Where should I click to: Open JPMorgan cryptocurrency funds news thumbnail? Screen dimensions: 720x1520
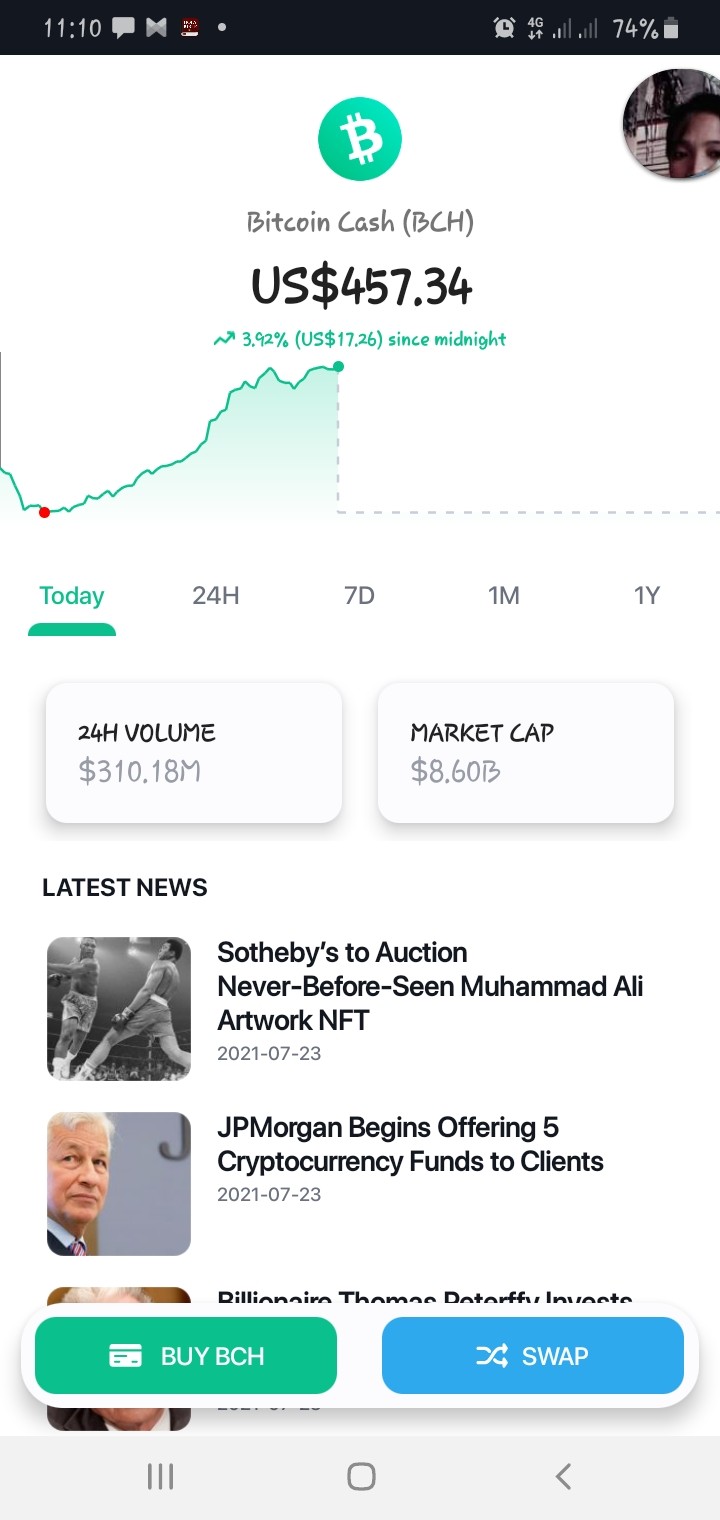pos(119,1183)
